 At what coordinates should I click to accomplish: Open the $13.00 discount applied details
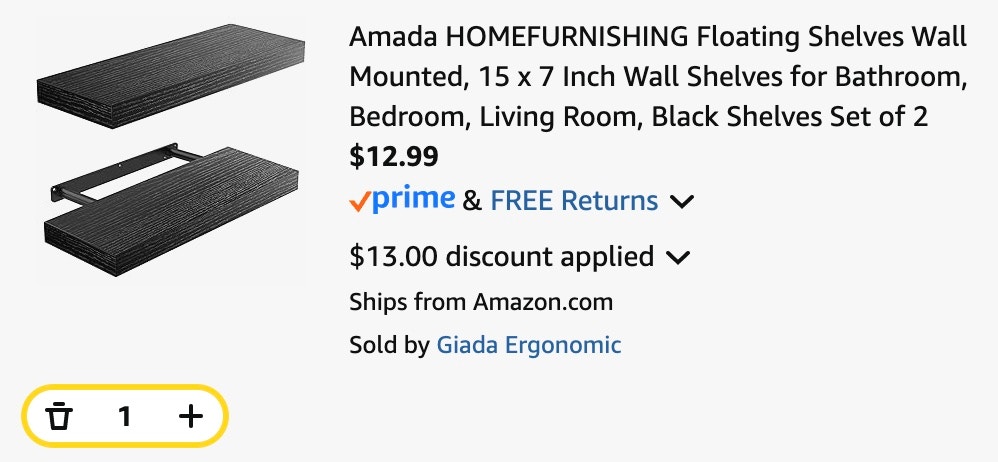(x=502, y=256)
